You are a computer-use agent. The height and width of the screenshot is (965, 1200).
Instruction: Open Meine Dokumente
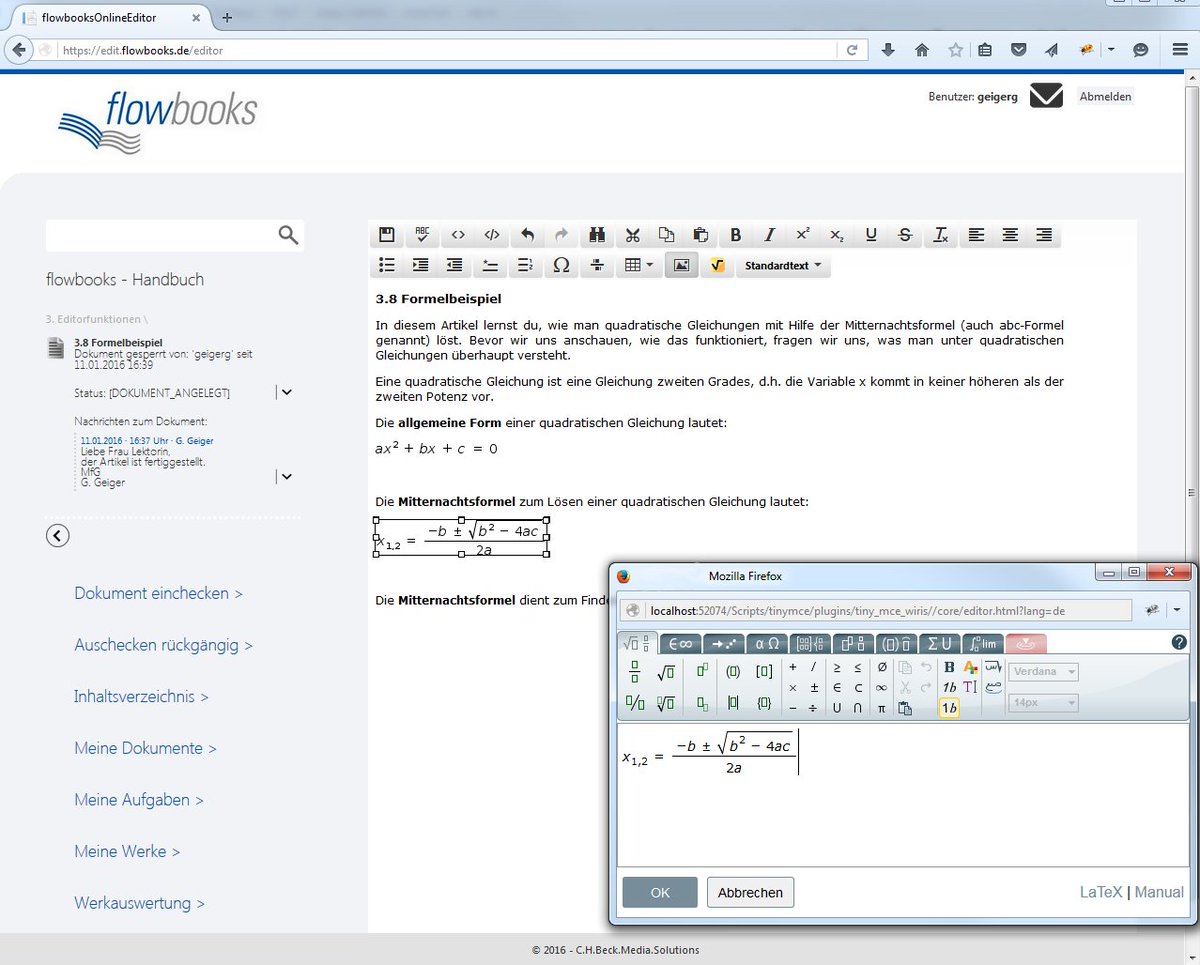point(145,748)
